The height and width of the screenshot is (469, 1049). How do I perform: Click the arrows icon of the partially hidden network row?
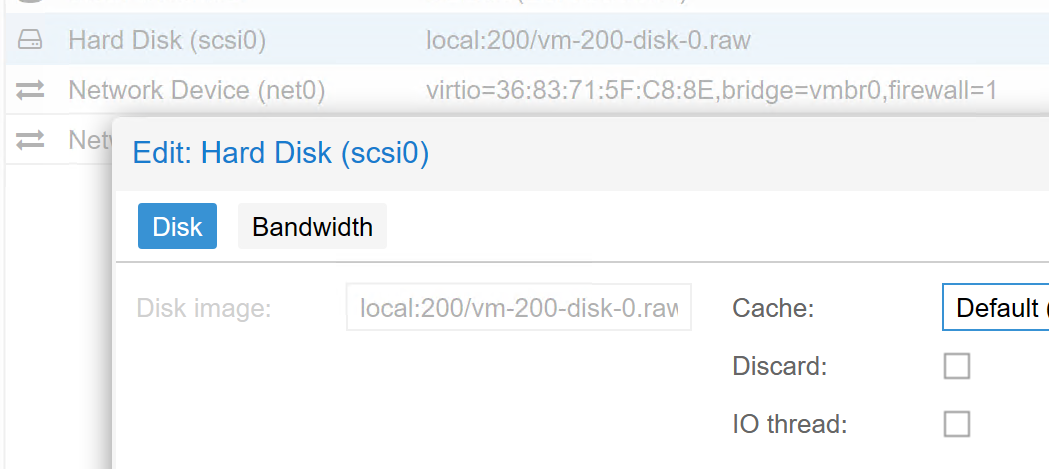[x=30, y=141]
